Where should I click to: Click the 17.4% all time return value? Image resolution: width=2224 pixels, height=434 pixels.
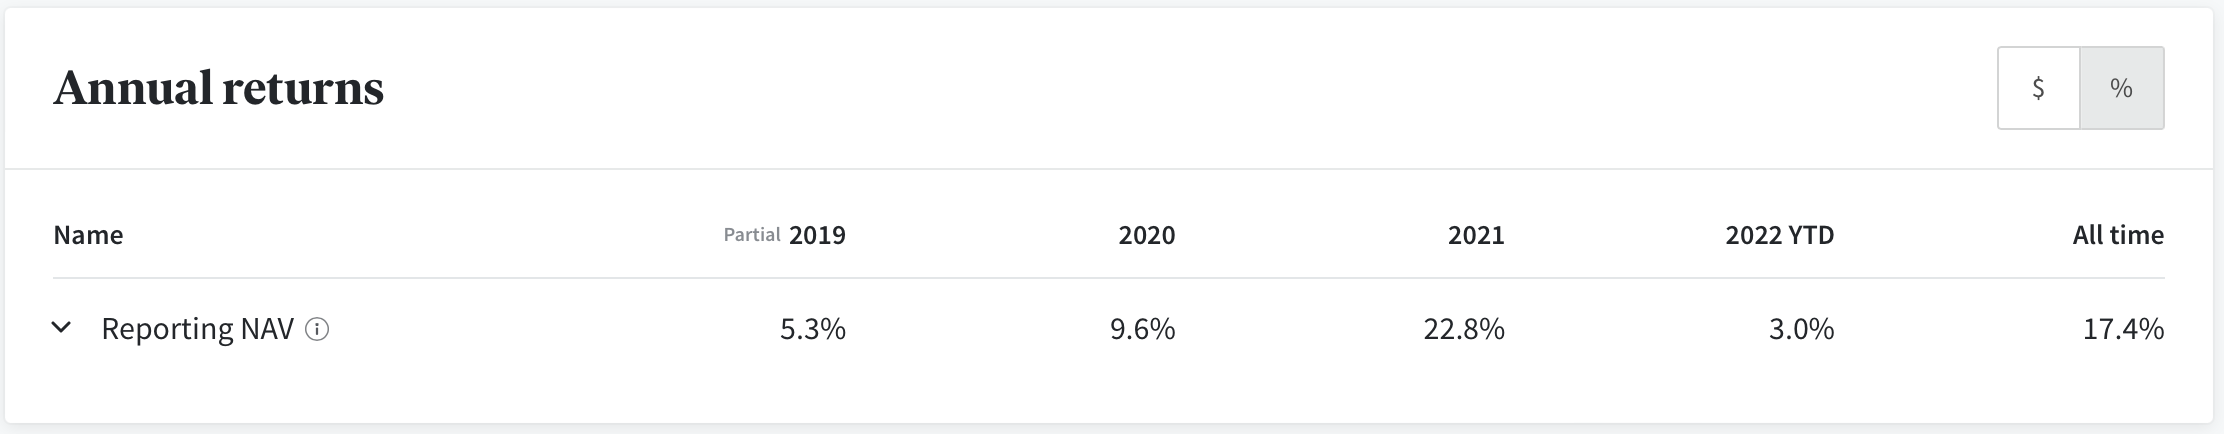[2123, 329]
